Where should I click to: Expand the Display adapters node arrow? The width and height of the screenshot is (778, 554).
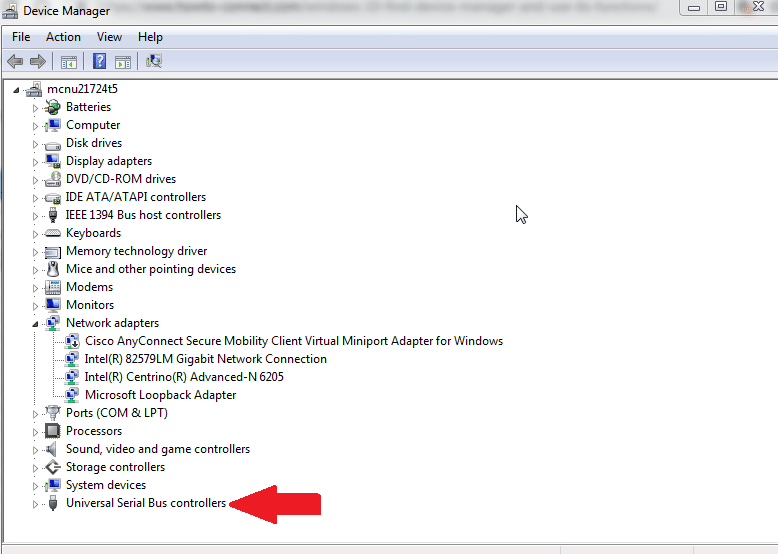pyautogui.click(x=35, y=162)
